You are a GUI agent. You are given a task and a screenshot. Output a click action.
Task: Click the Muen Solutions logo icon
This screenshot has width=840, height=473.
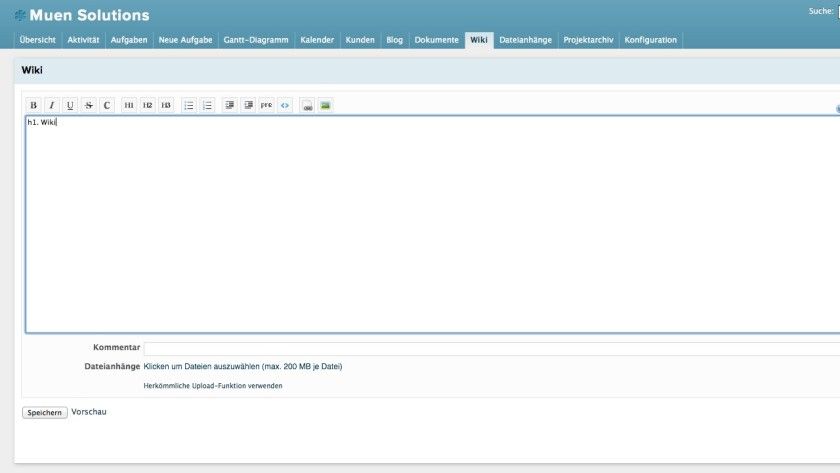tap(20, 16)
